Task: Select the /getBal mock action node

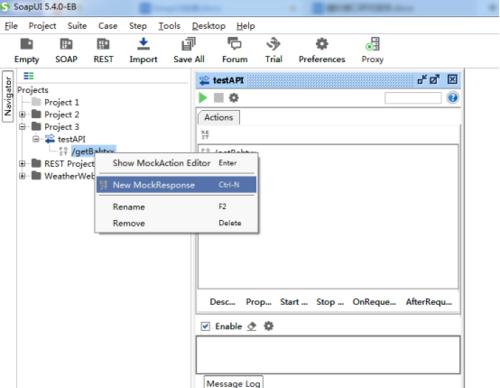Action: 93,151
